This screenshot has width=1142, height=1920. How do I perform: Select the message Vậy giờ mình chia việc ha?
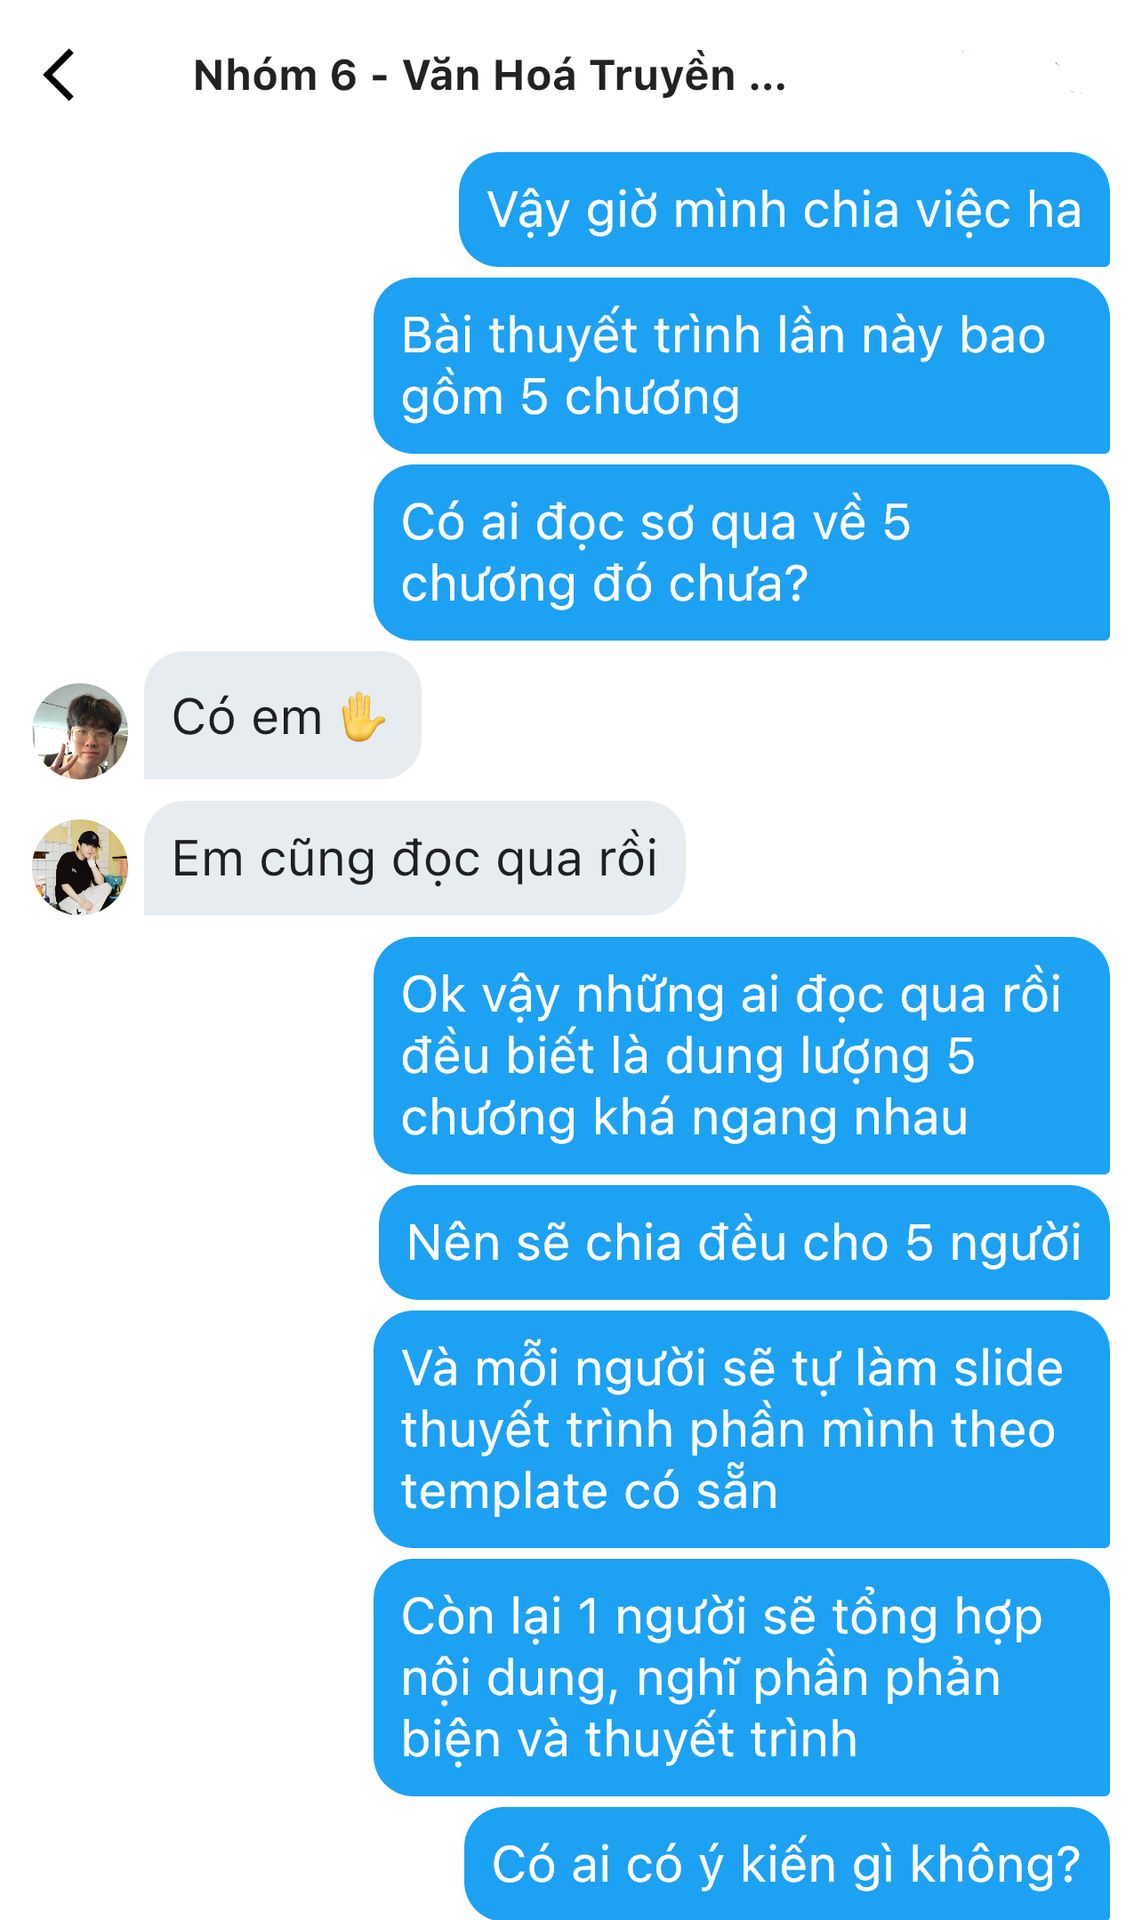click(784, 210)
